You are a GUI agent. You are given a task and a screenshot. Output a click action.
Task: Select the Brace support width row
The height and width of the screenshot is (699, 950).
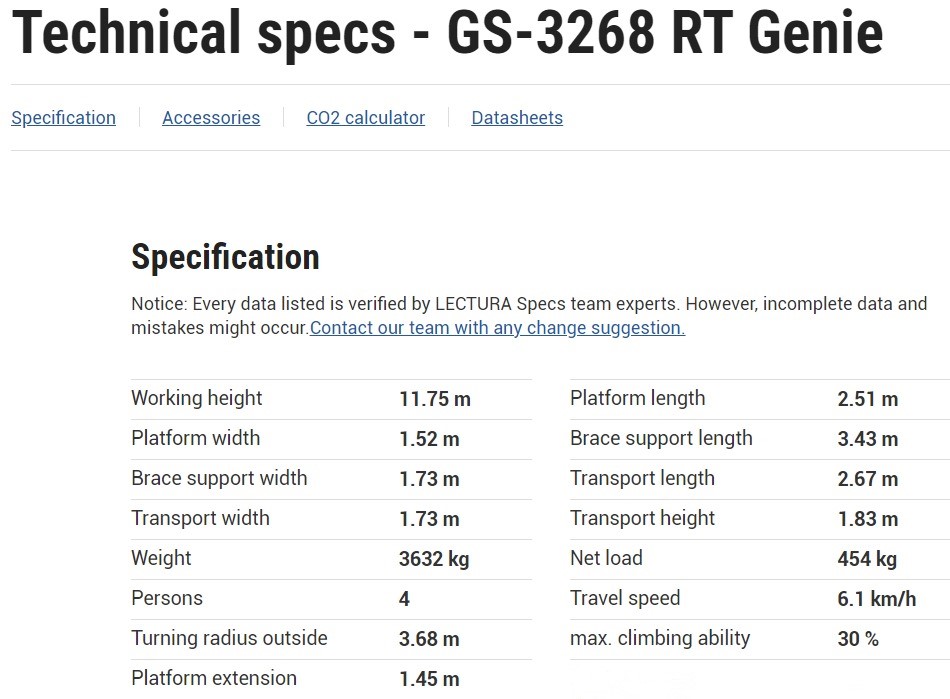[x=219, y=478]
